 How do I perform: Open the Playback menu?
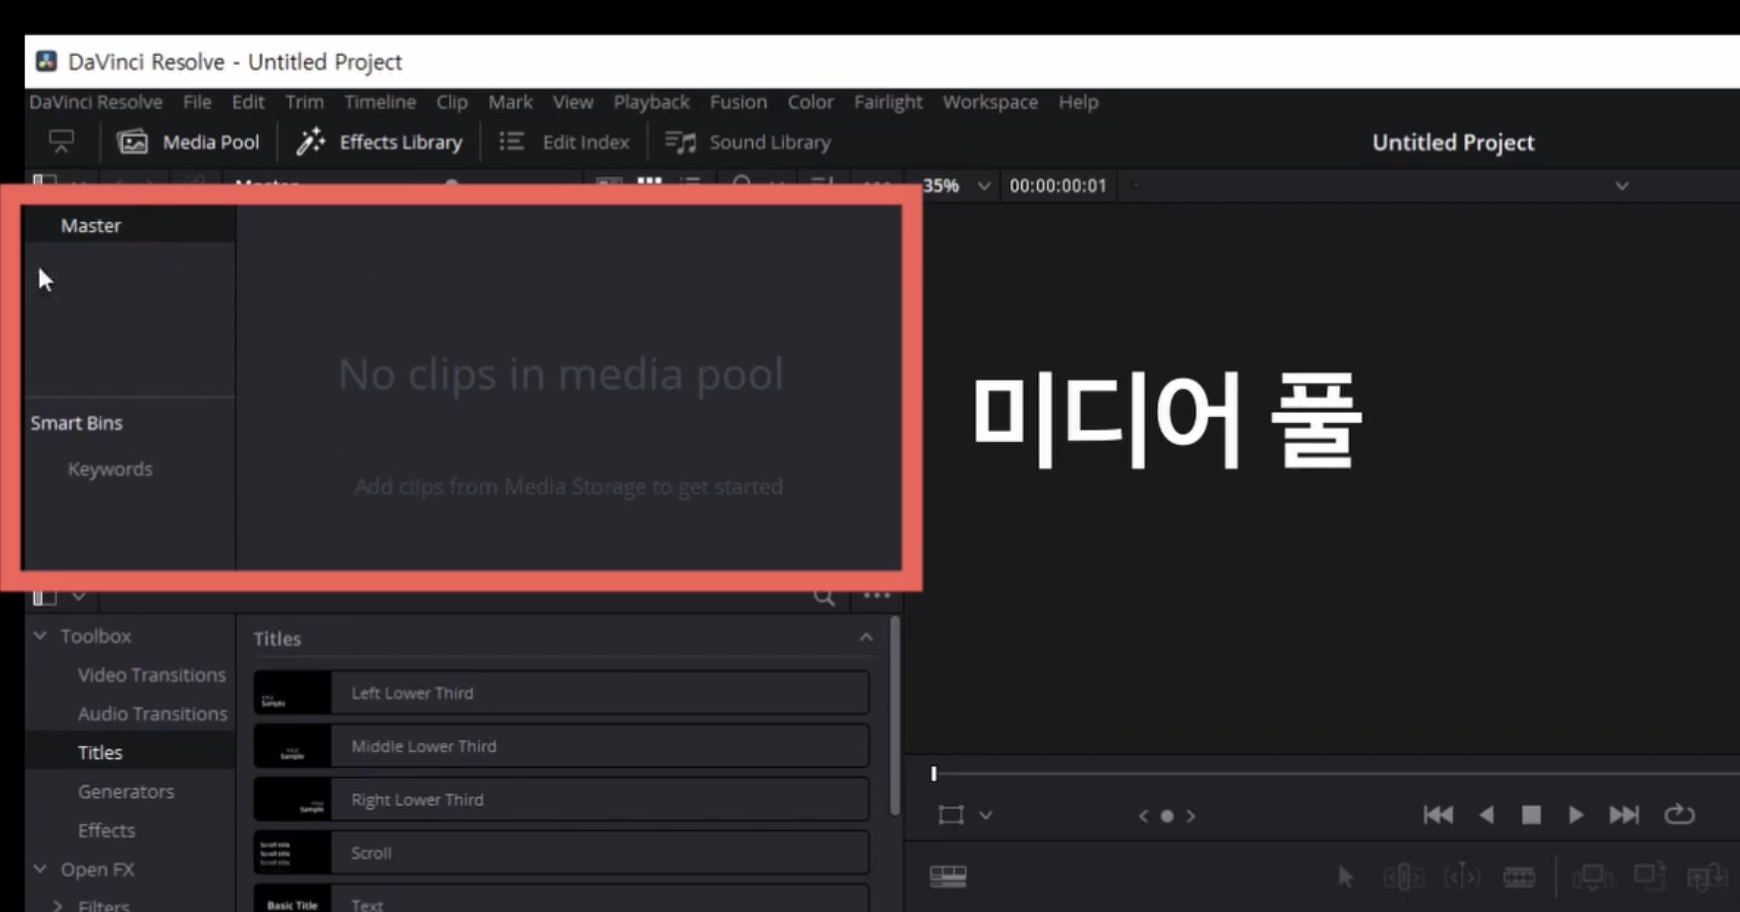coord(651,102)
